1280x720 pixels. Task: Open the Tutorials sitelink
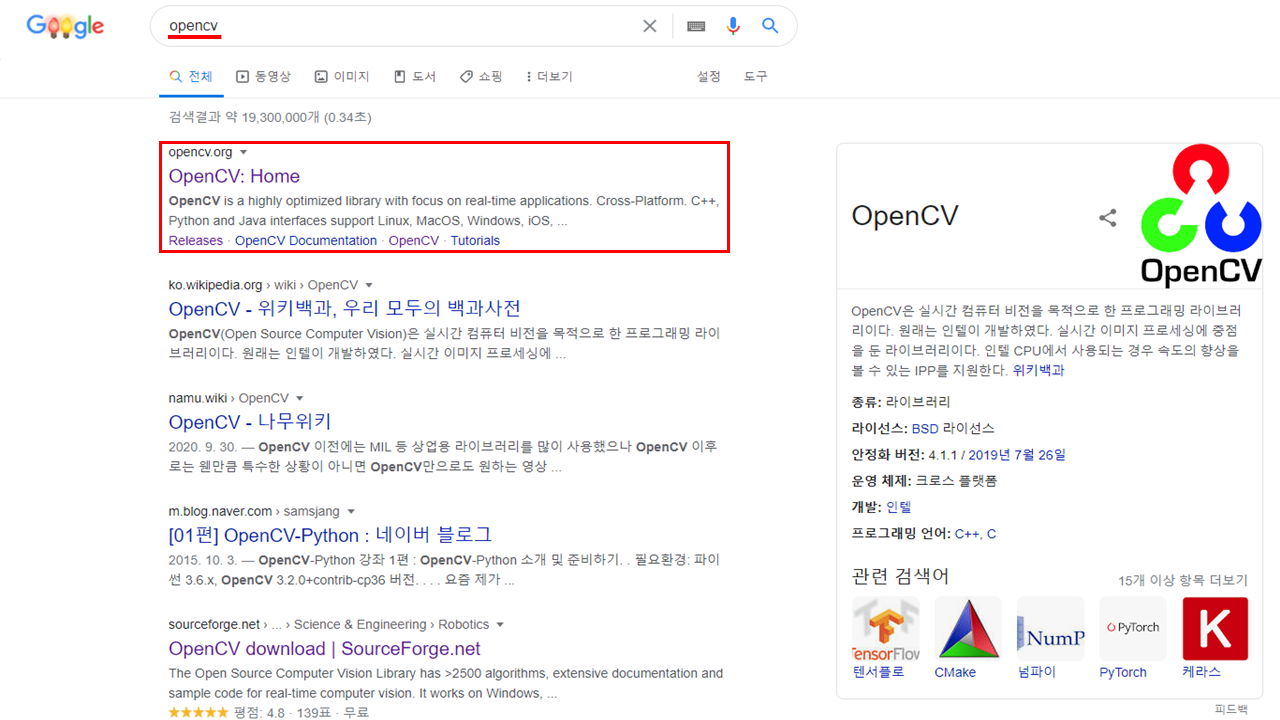click(475, 241)
